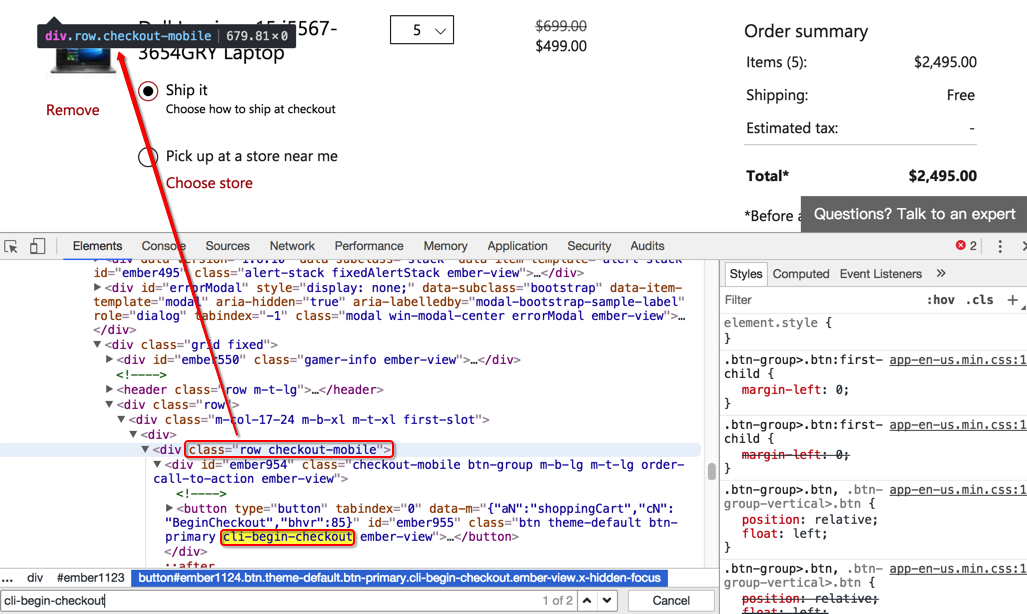This screenshot has height=614, width=1027.
Task: Jump to previous search result arrow
Action: [587, 600]
